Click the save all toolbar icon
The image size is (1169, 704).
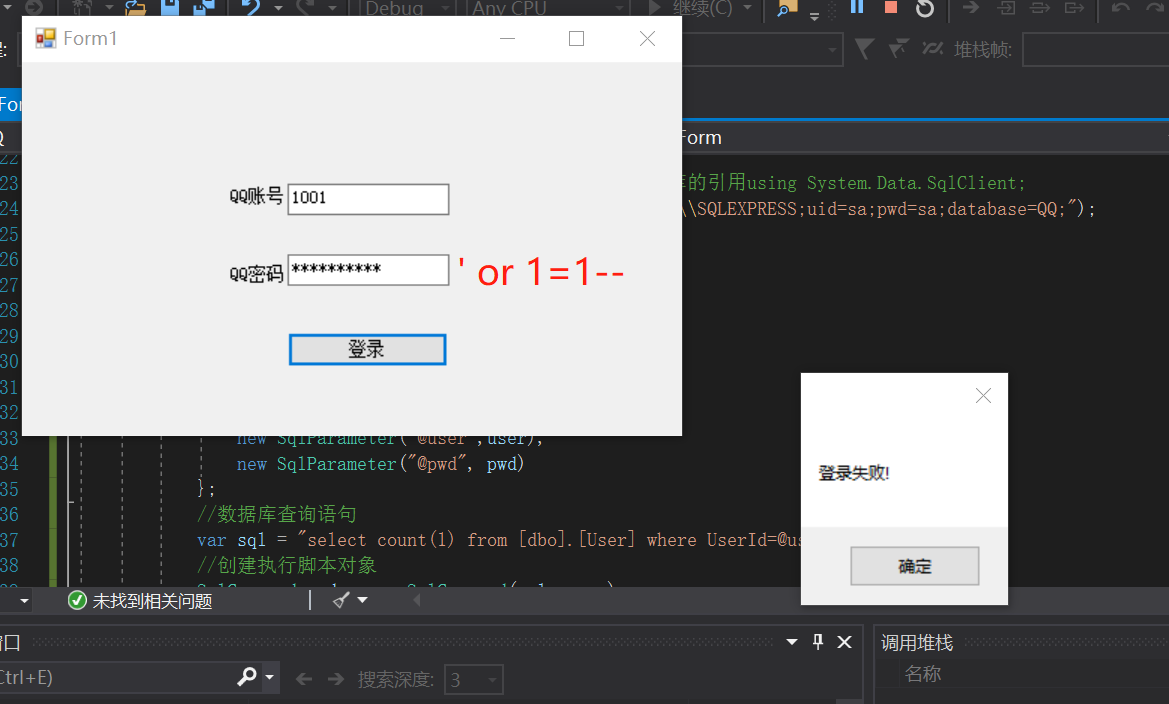[204, 8]
